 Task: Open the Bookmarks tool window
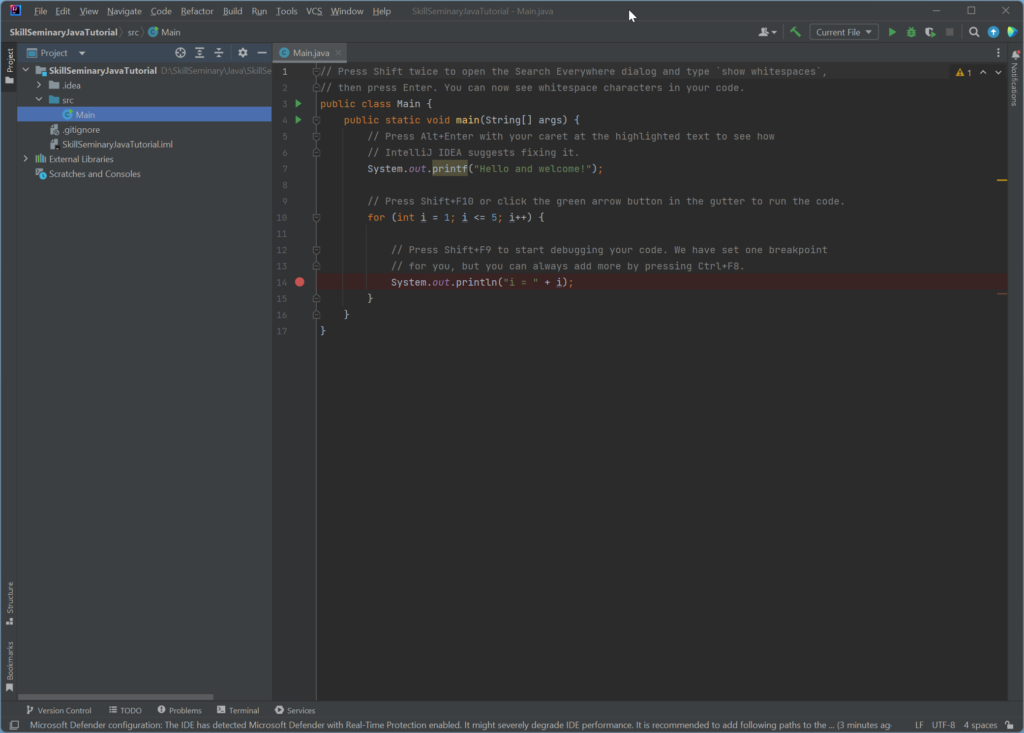(9, 666)
